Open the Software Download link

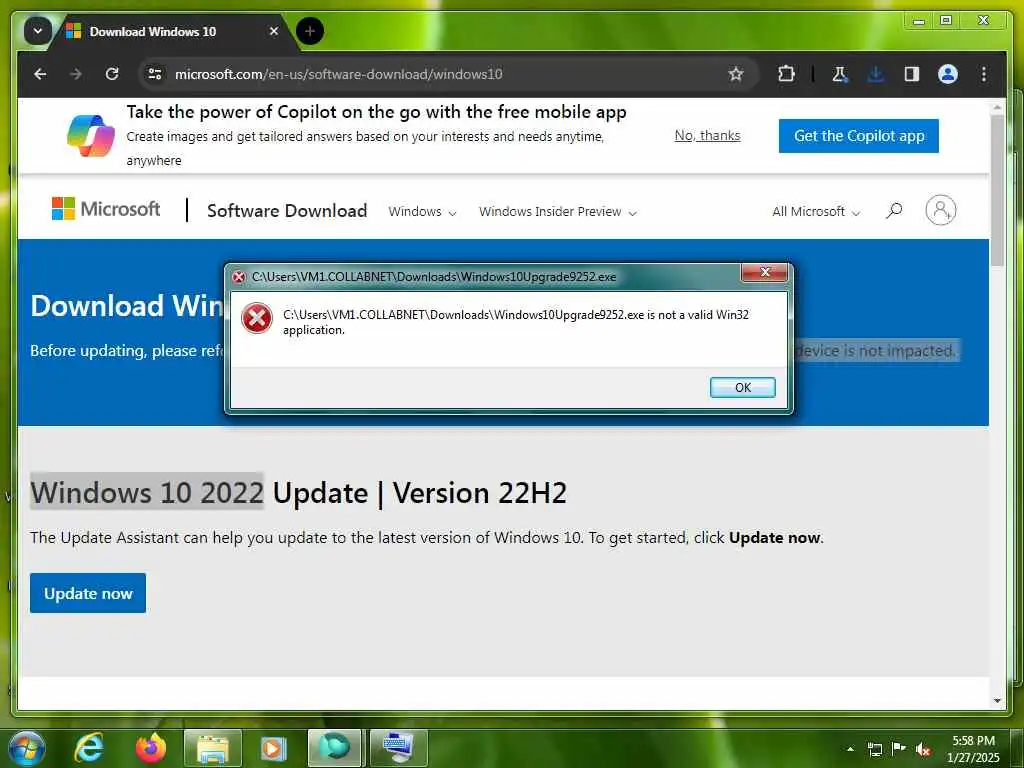(287, 210)
